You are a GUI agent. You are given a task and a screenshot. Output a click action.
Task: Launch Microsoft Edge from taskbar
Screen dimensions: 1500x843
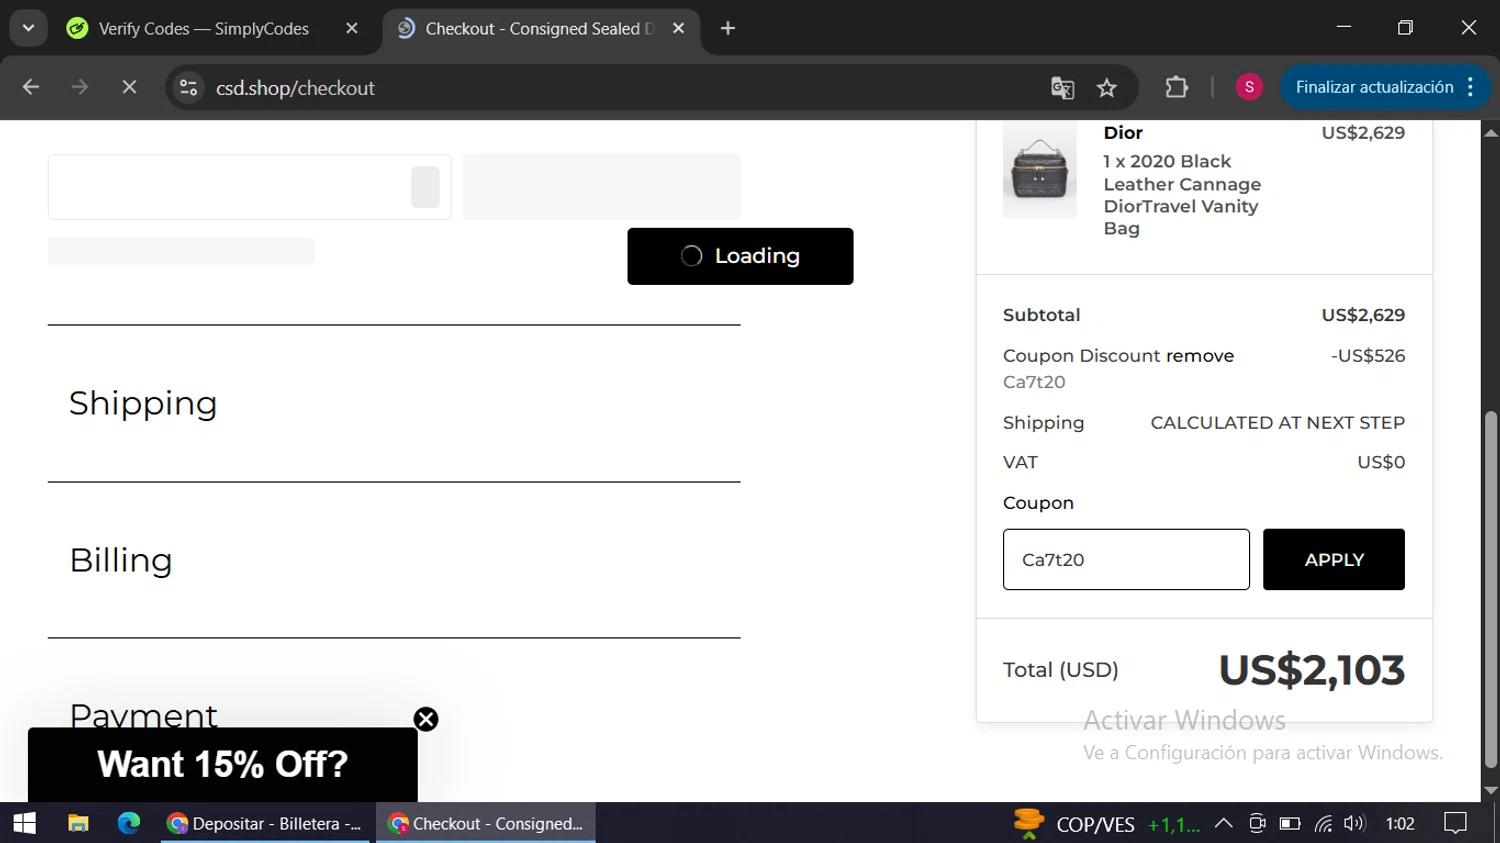click(x=129, y=823)
